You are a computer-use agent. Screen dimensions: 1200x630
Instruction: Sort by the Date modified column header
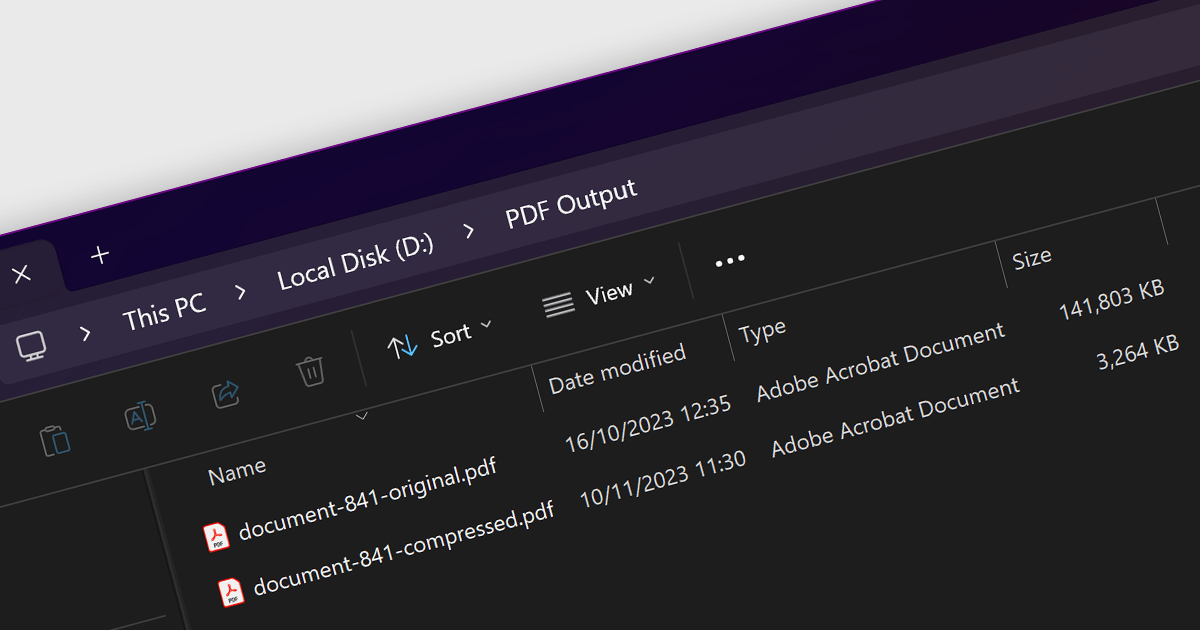pyautogui.click(x=617, y=368)
